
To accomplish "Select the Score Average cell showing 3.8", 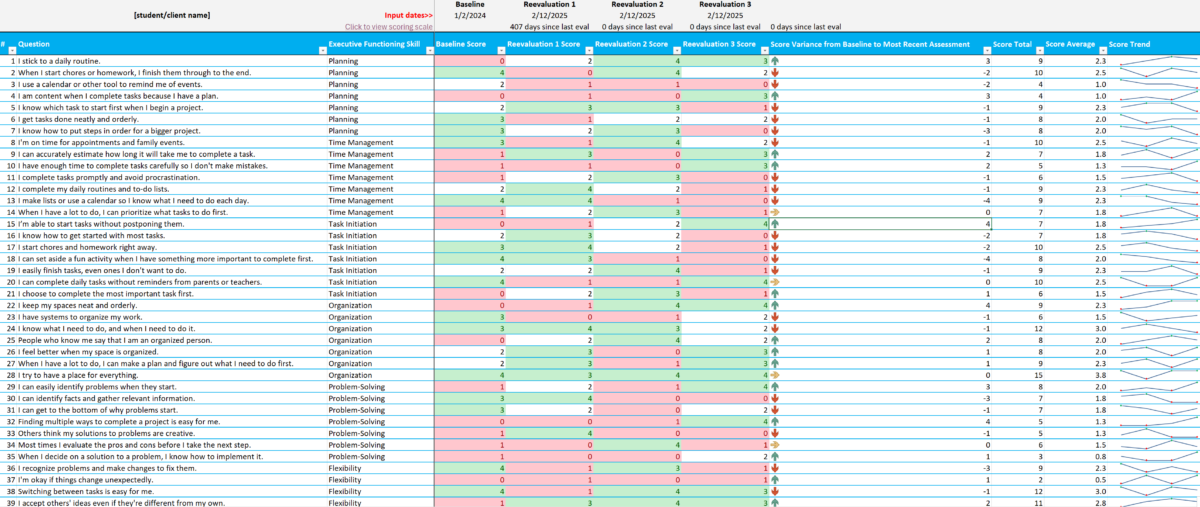I will click(x=1076, y=375).
